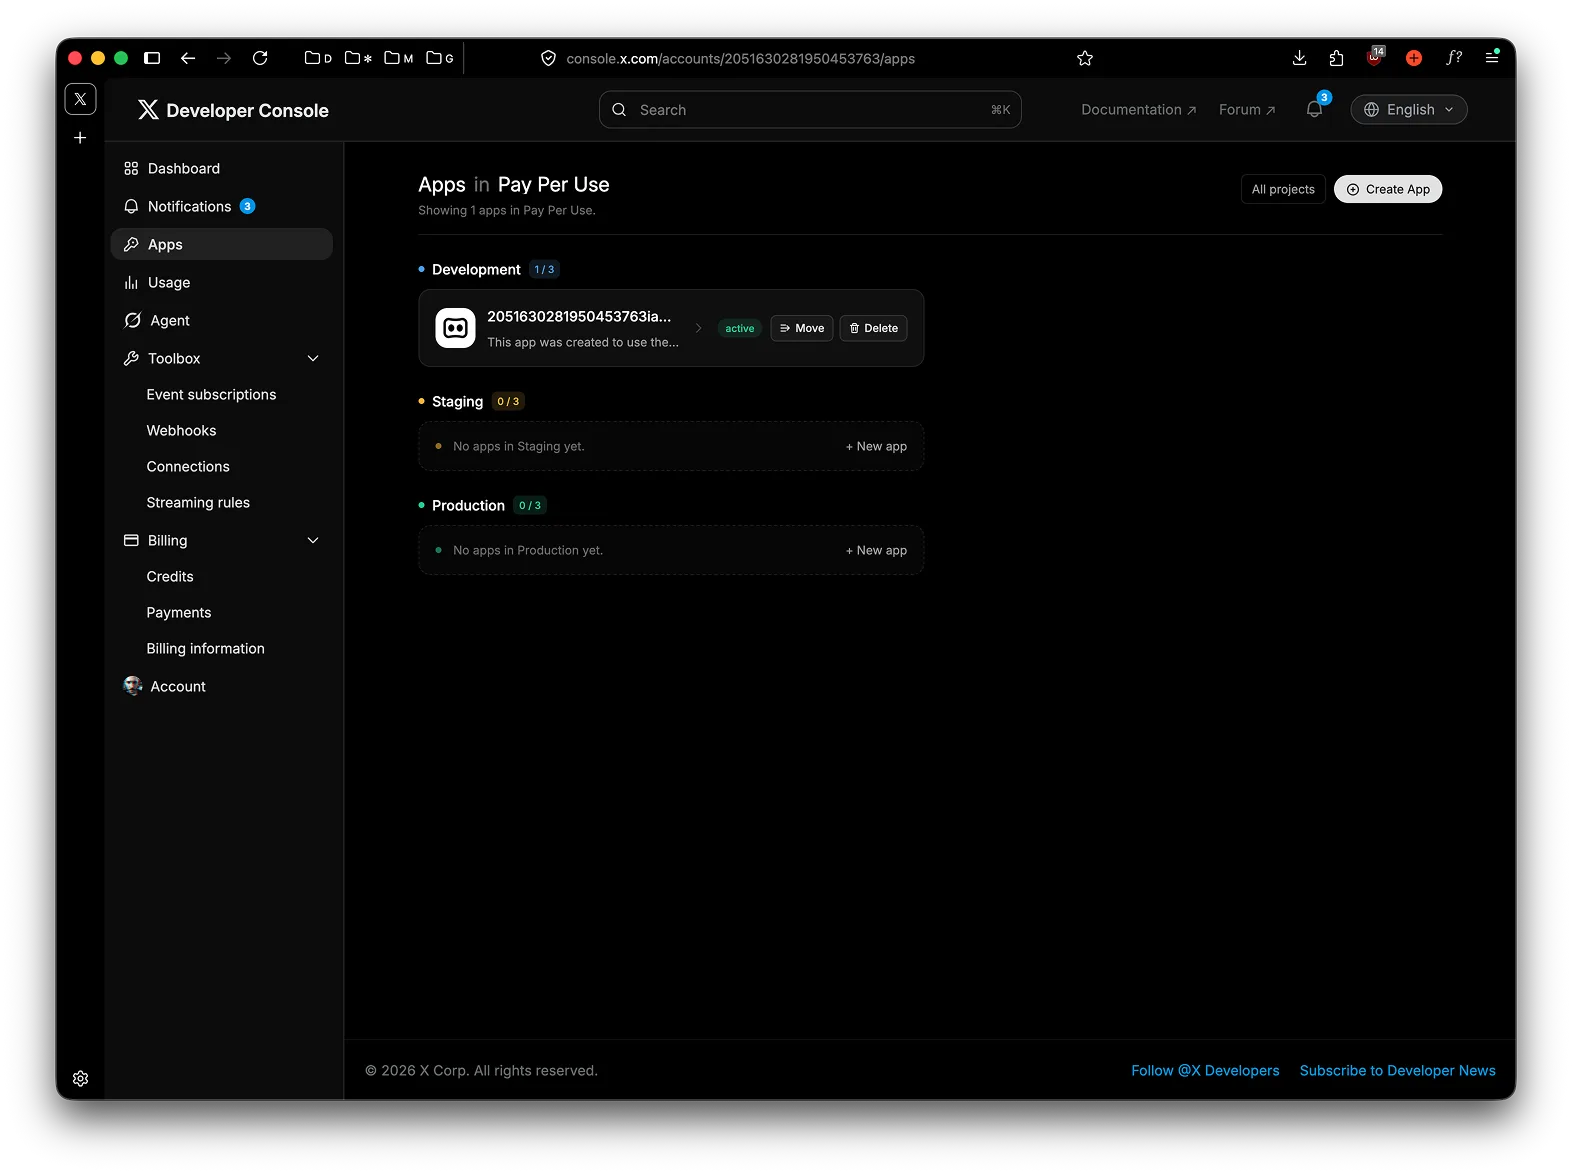Open the notifications bell with 3 badge
The image size is (1572, 1174).
click(x=1315, y=109)
